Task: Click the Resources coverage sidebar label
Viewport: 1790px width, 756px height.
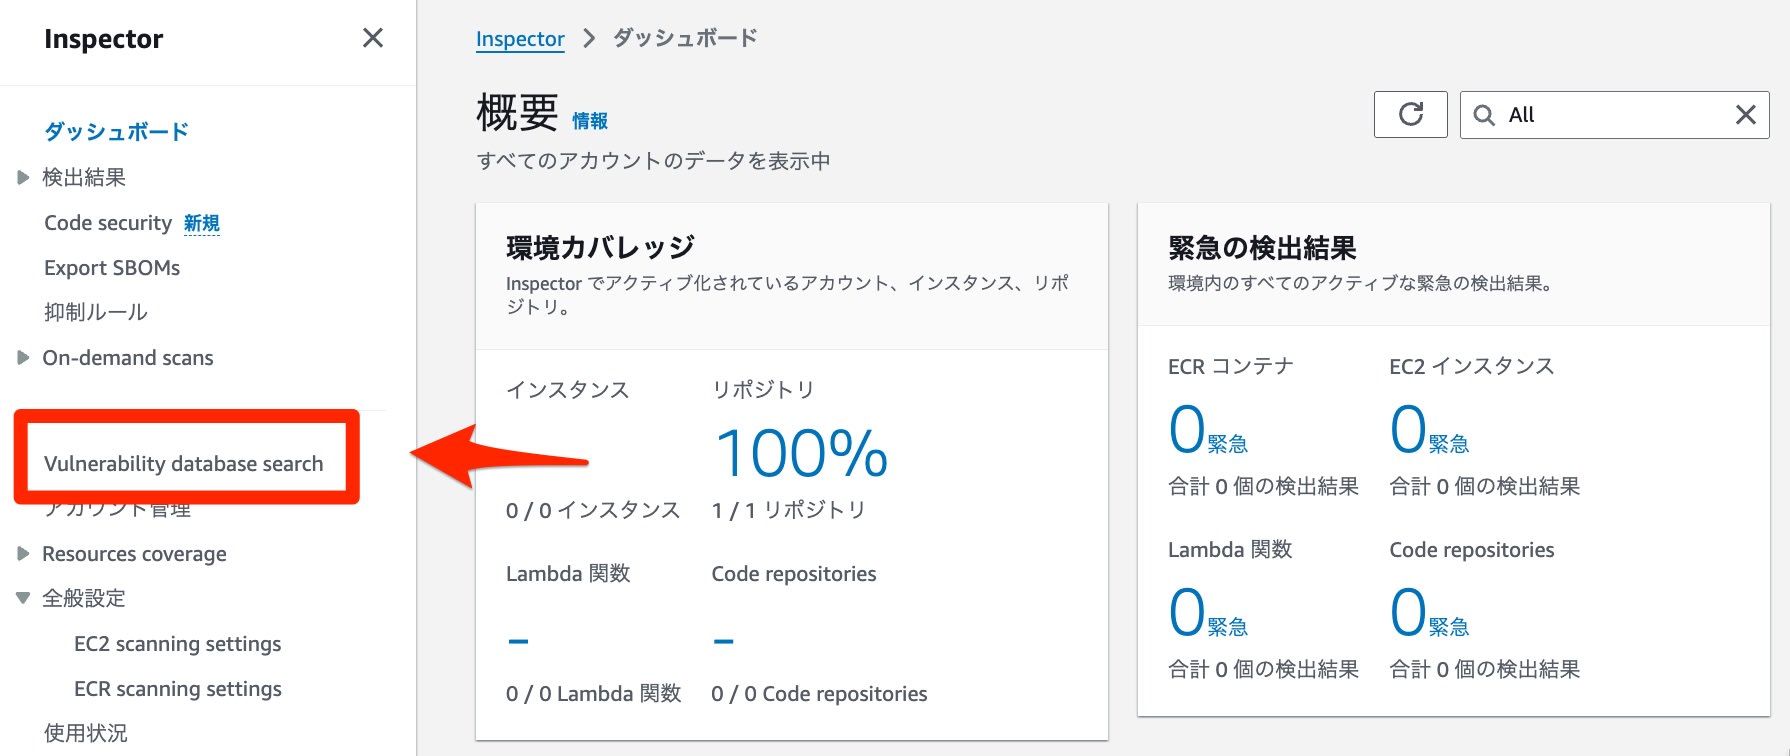Action: (134, 554)
